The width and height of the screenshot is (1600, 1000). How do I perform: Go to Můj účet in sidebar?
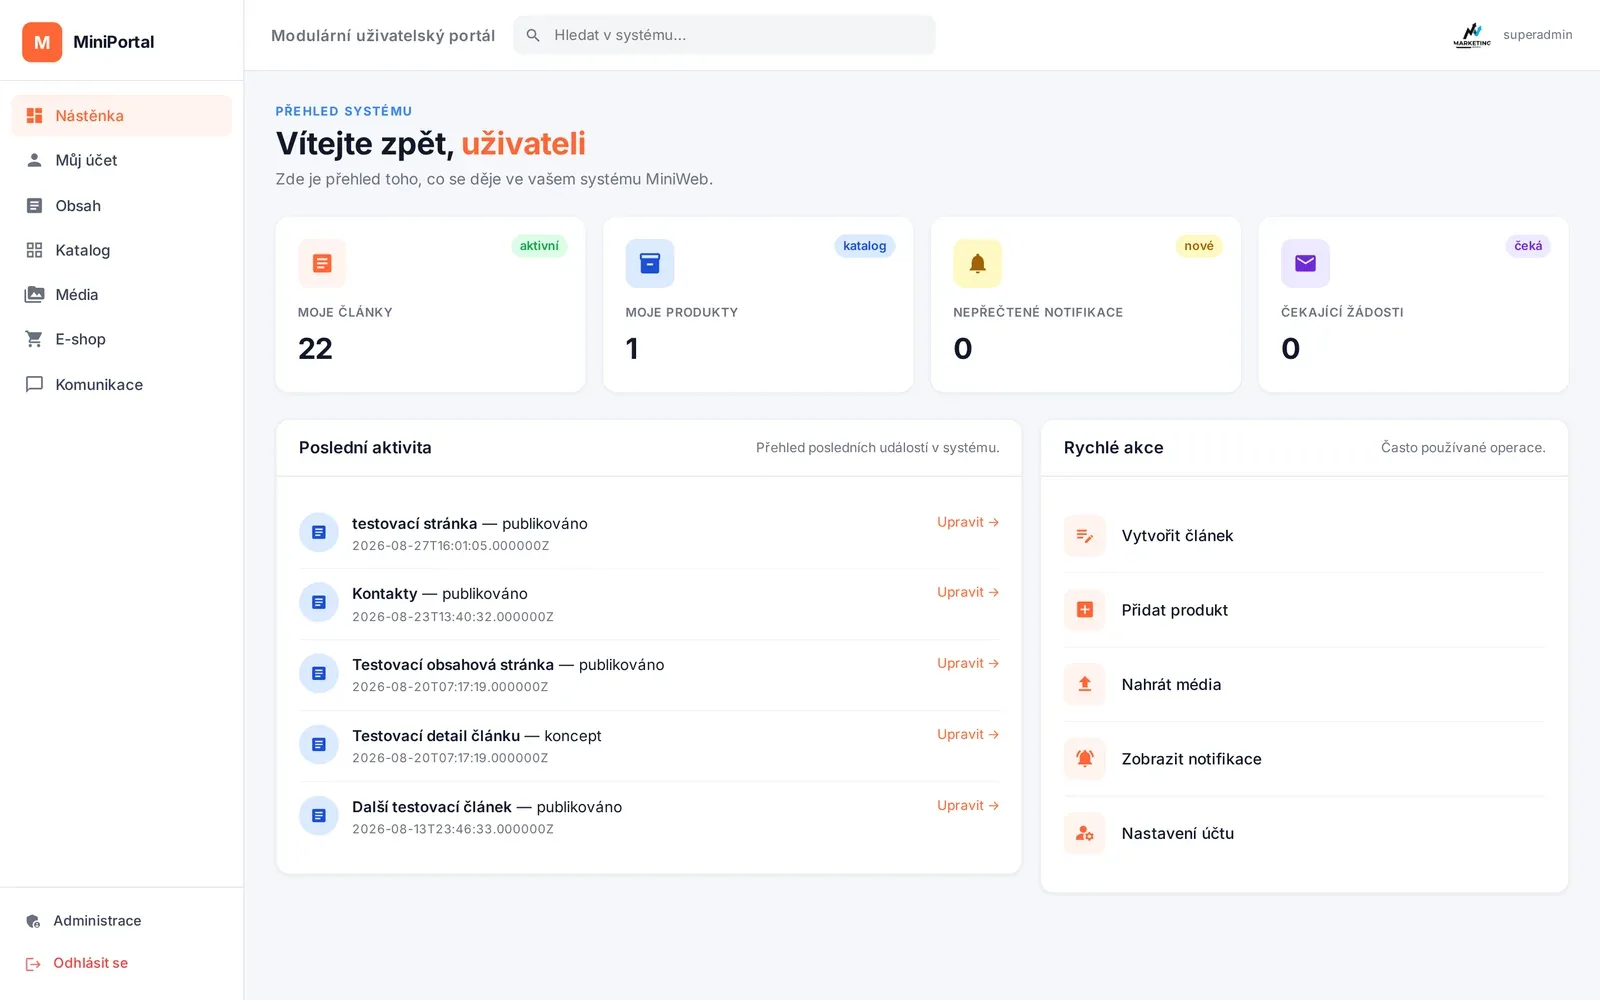[121, 160]
